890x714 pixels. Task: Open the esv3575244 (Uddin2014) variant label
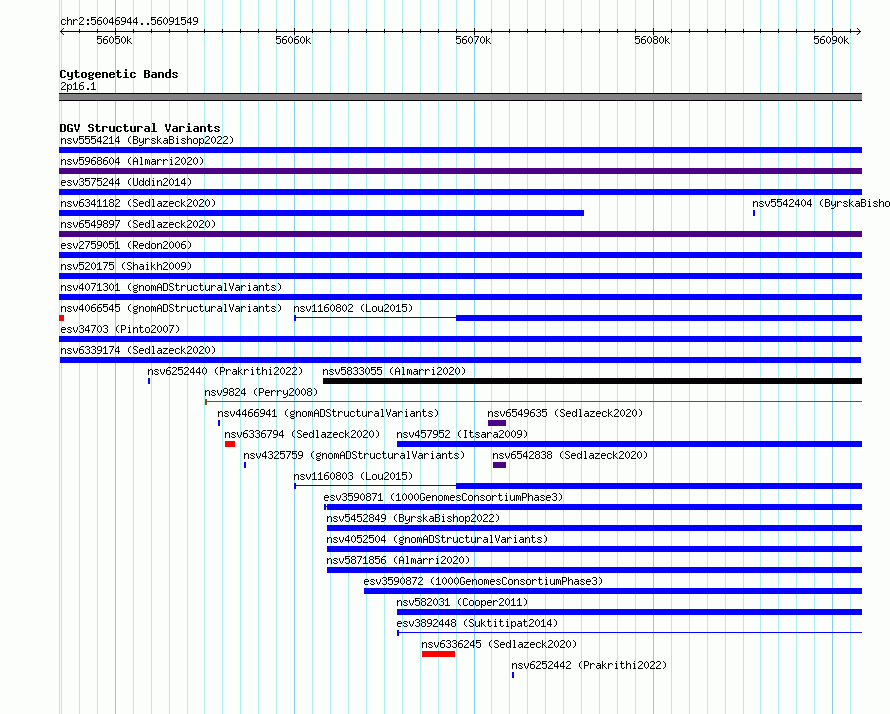click(126, 182)
